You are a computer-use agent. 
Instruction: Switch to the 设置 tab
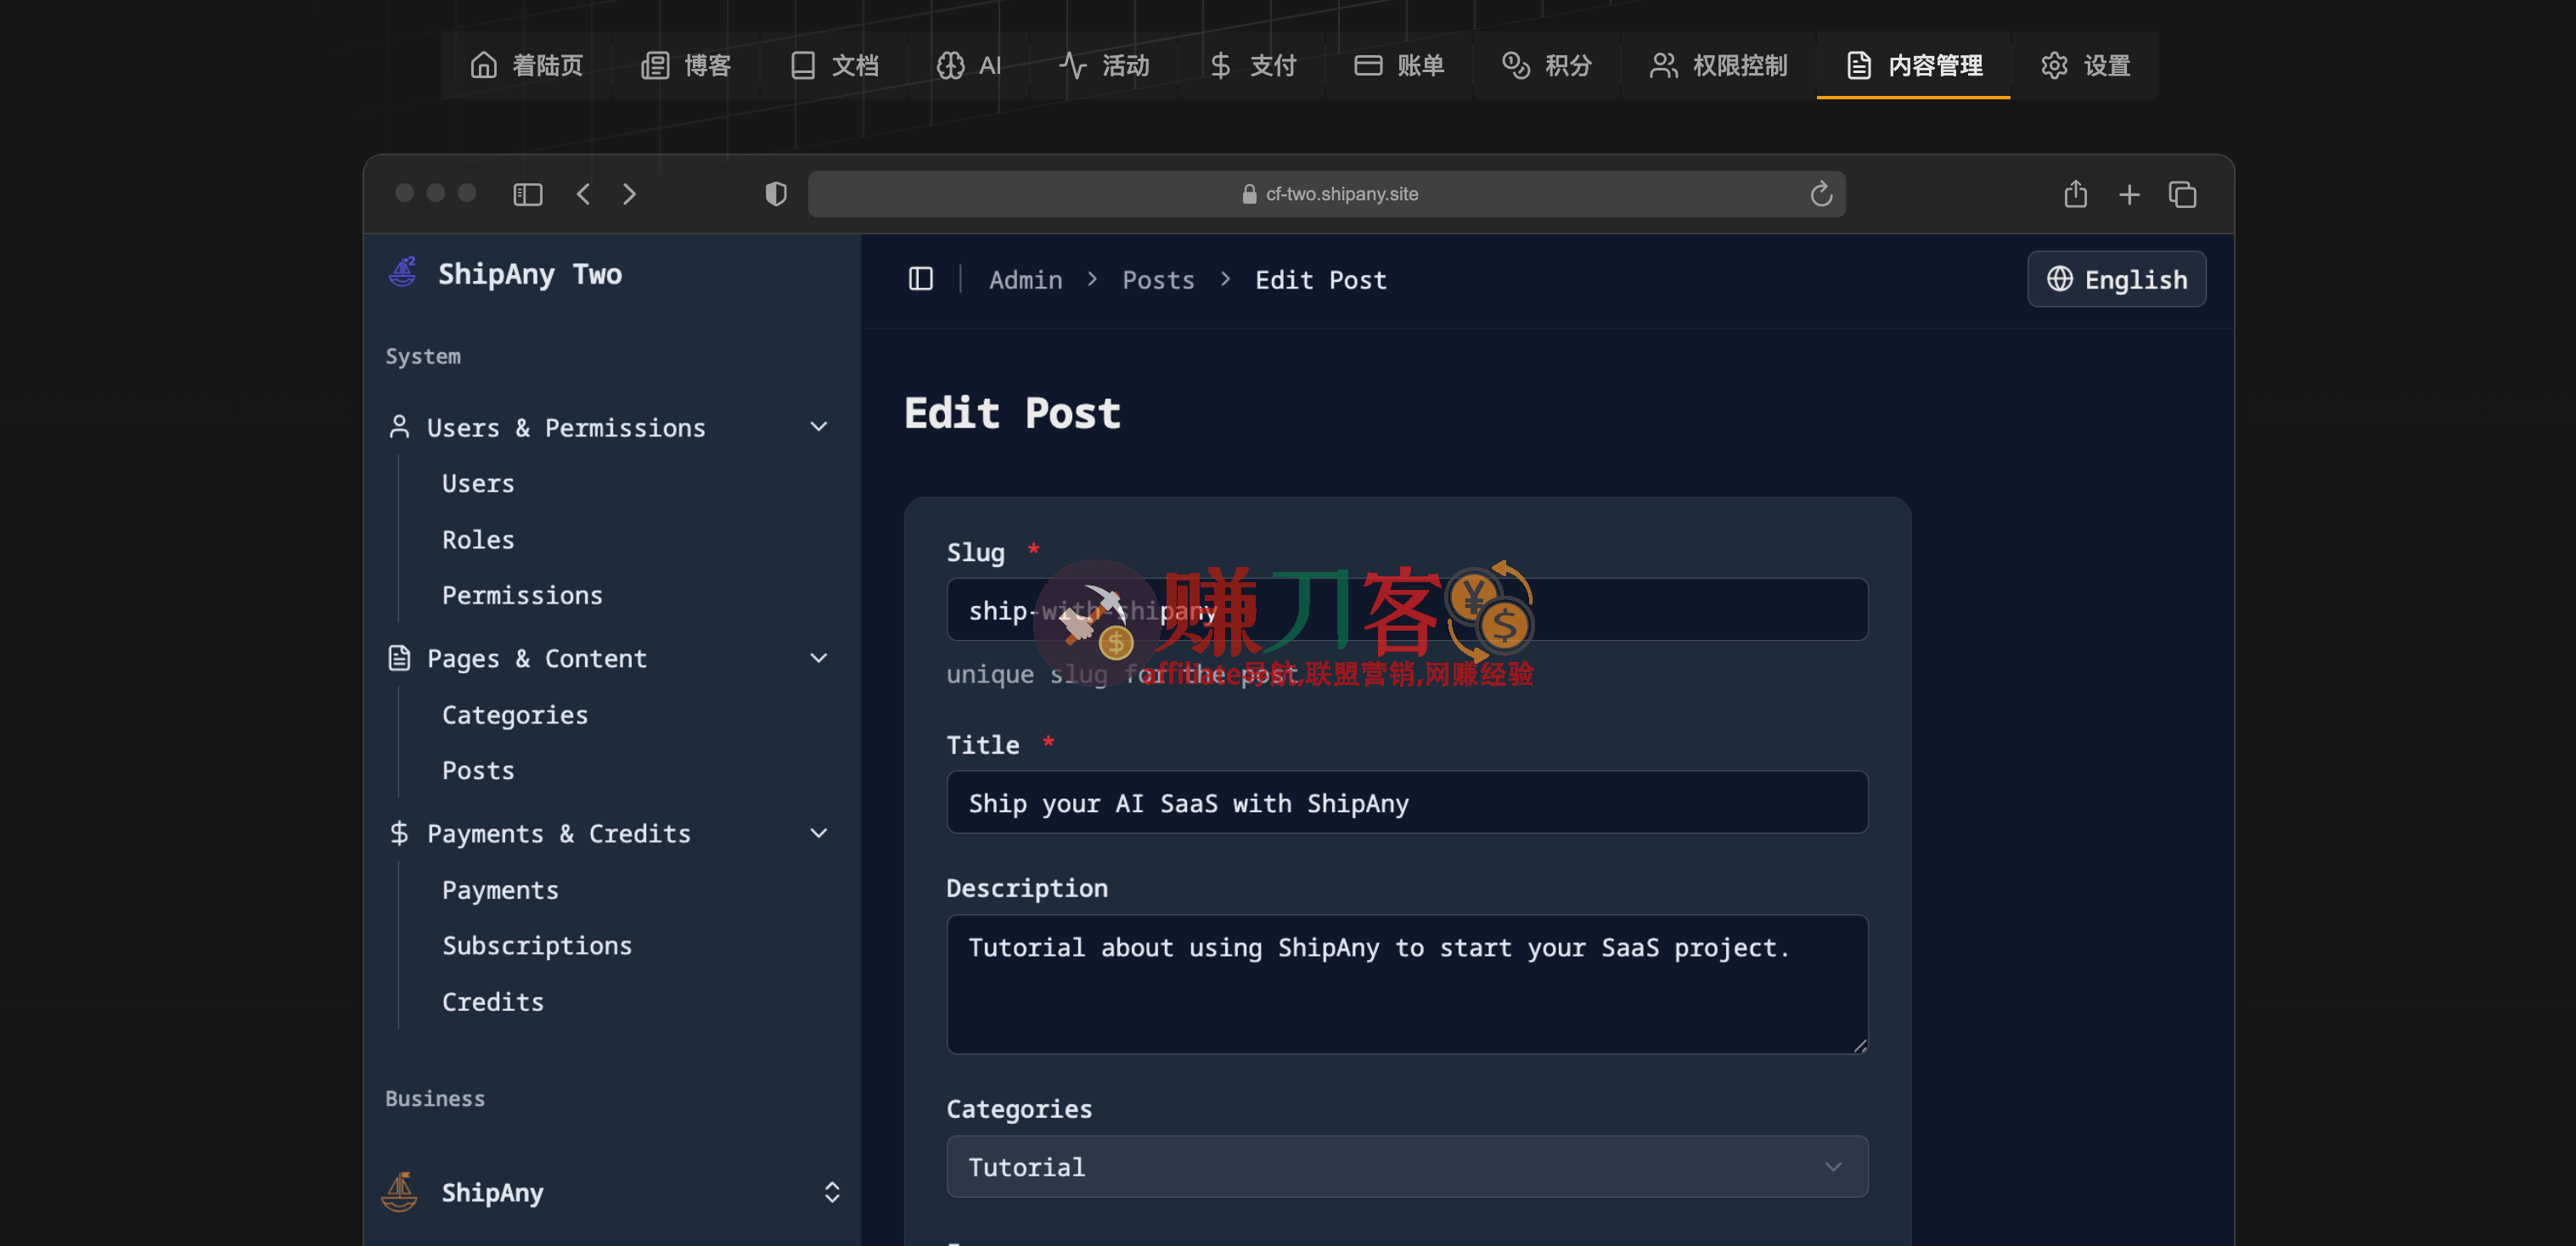(x=2085, y=66)
